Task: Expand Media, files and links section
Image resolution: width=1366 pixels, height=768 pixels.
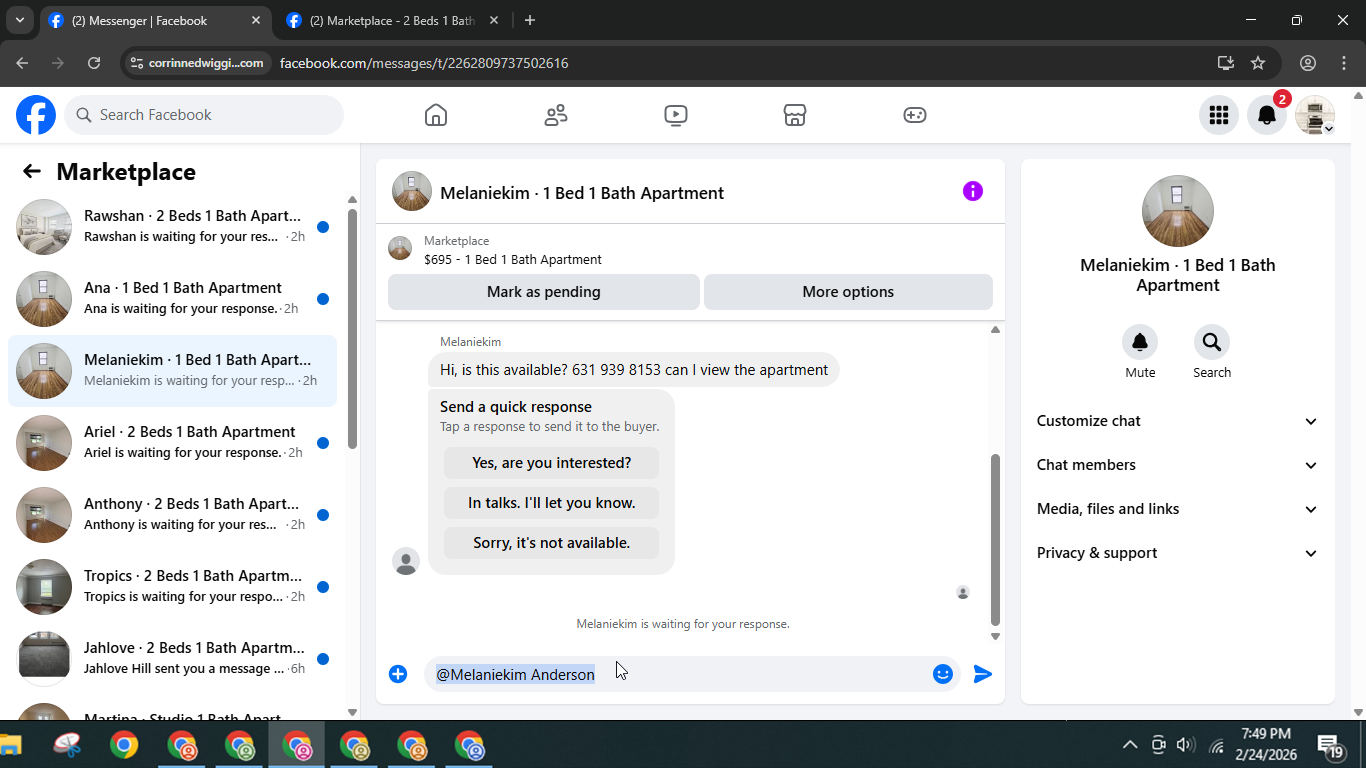Action: coord(1178,509)
